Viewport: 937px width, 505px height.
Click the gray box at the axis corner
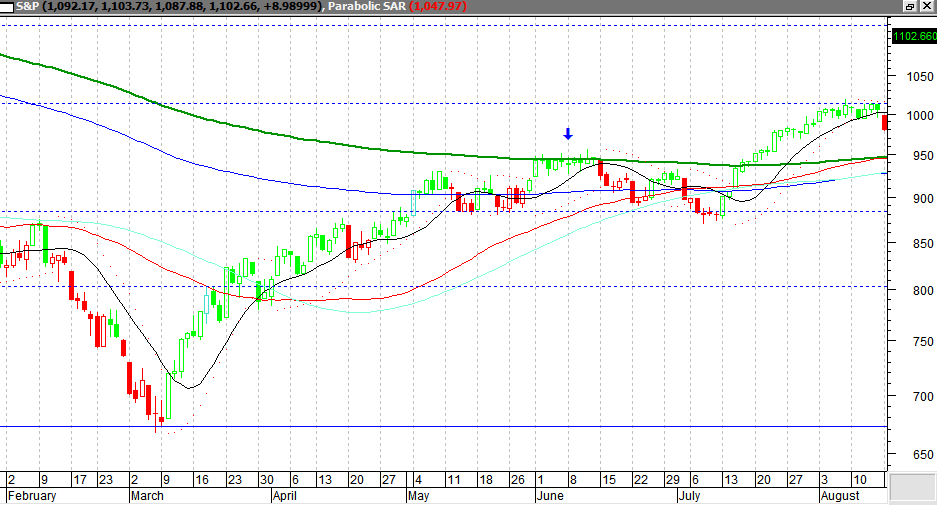912,488
